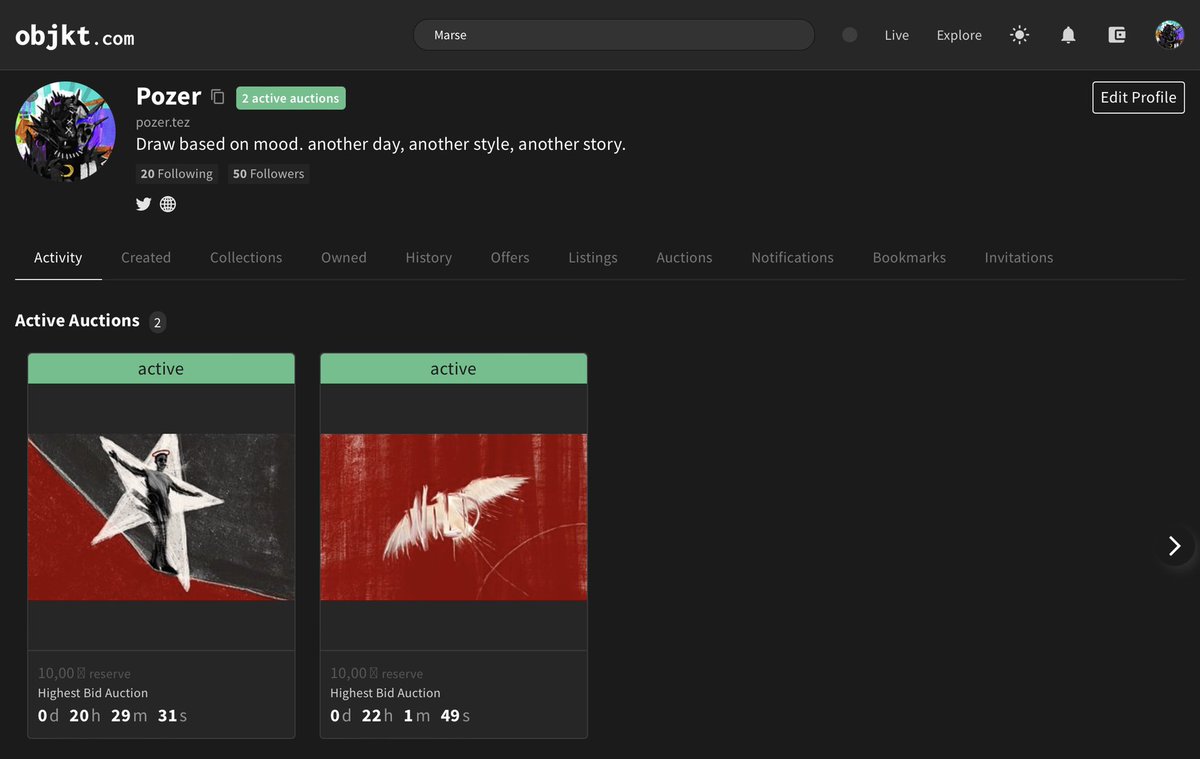The width and height of the screenshot is (1200, 759).
Task: Open the objkt.com home logo
Action: (75, 37)
